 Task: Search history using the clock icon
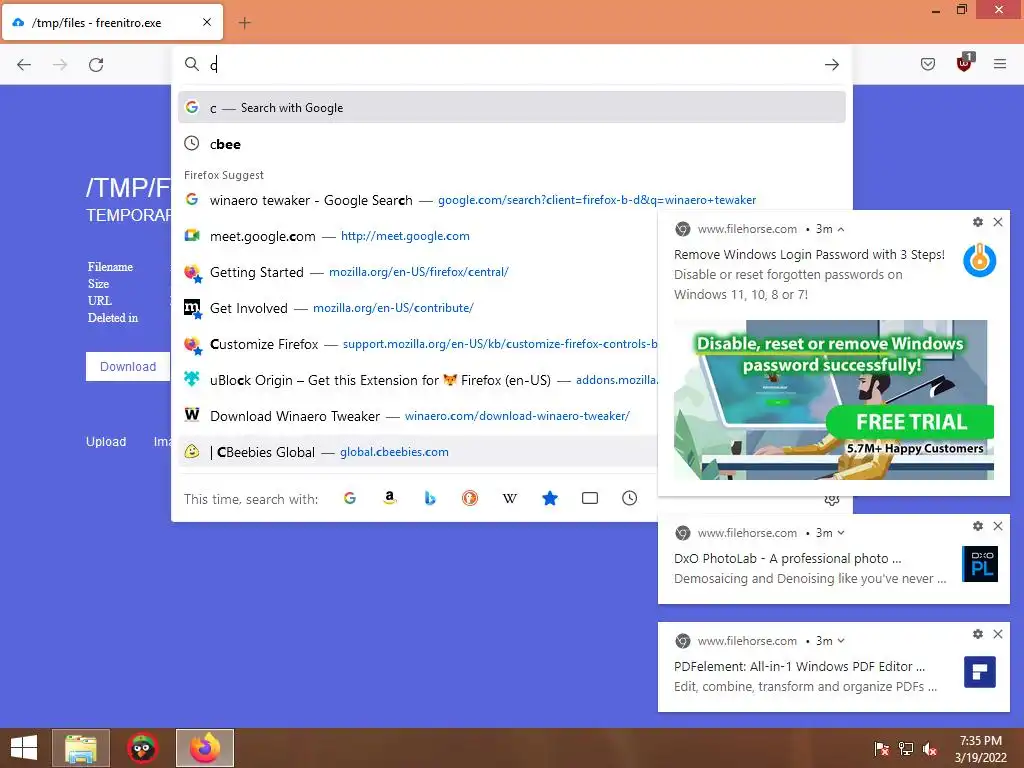click(630, 498)
